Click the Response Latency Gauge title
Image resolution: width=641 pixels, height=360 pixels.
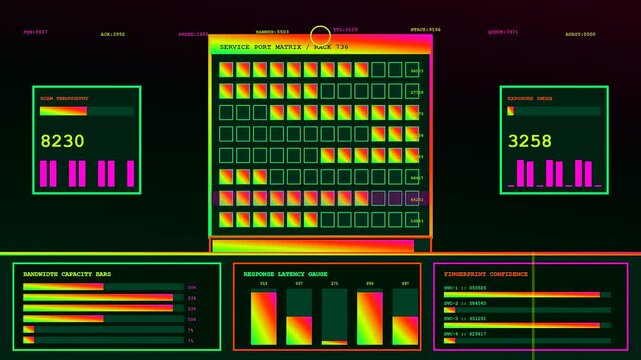[x=285, y=274]
